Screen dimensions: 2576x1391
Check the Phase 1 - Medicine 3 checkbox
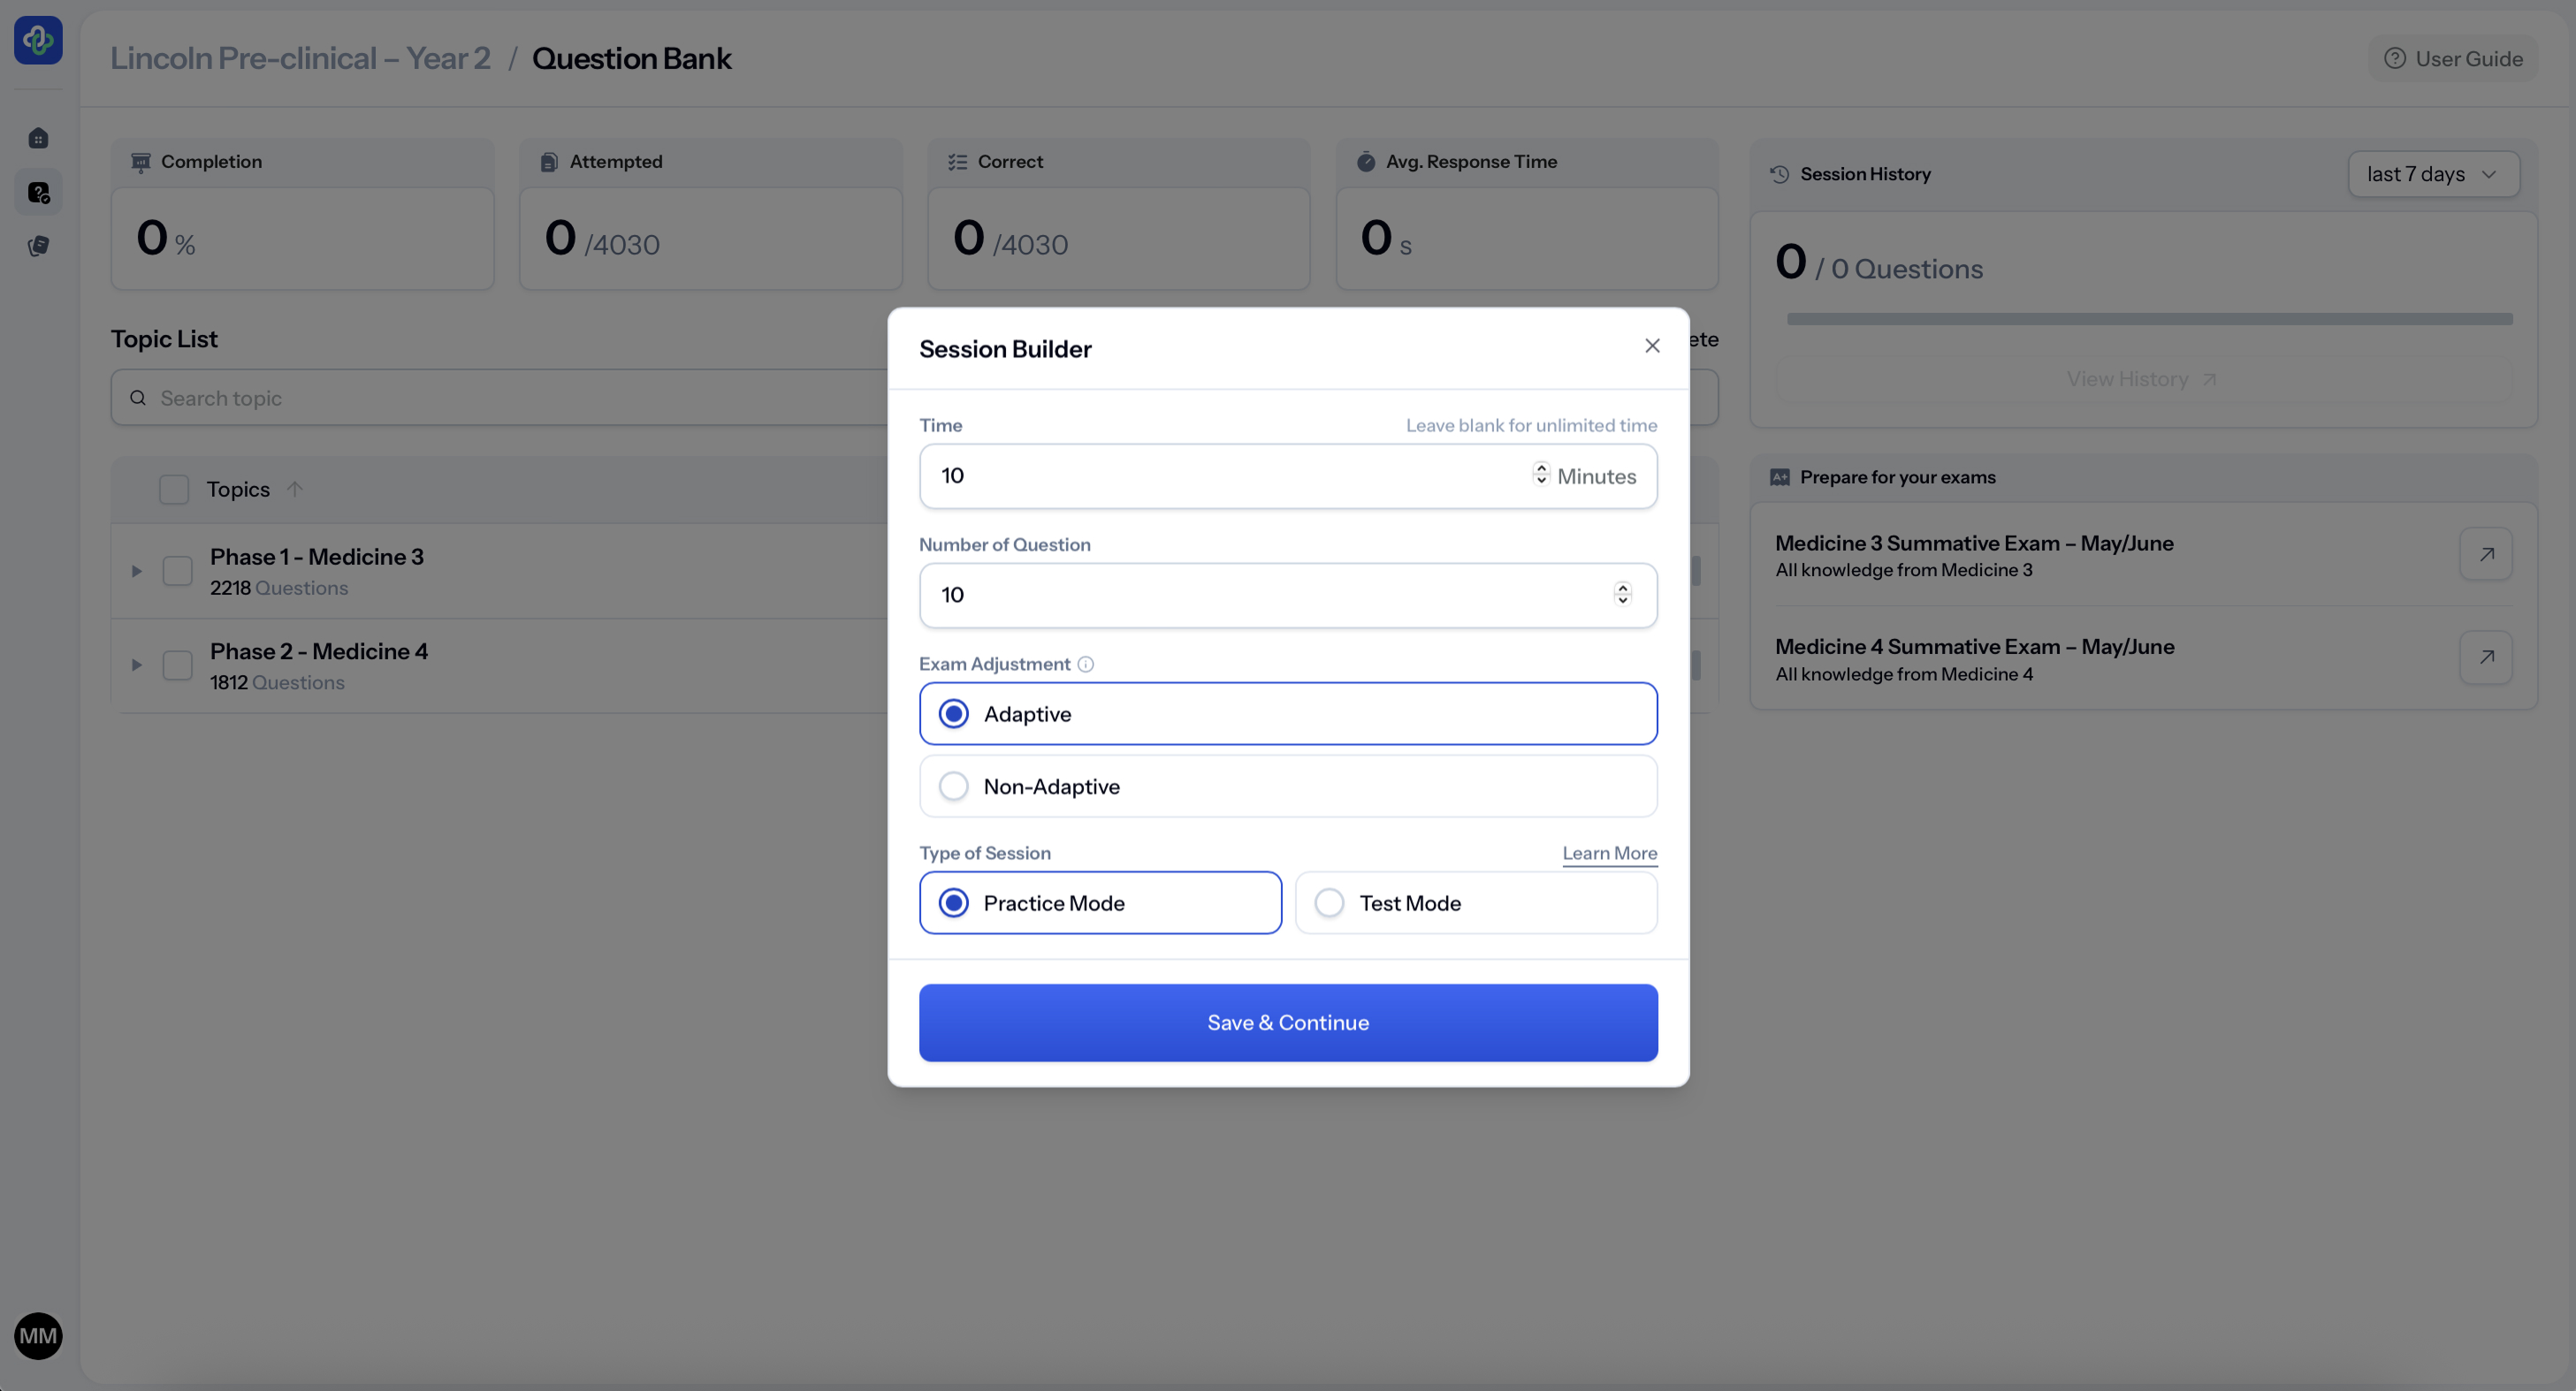177,571
